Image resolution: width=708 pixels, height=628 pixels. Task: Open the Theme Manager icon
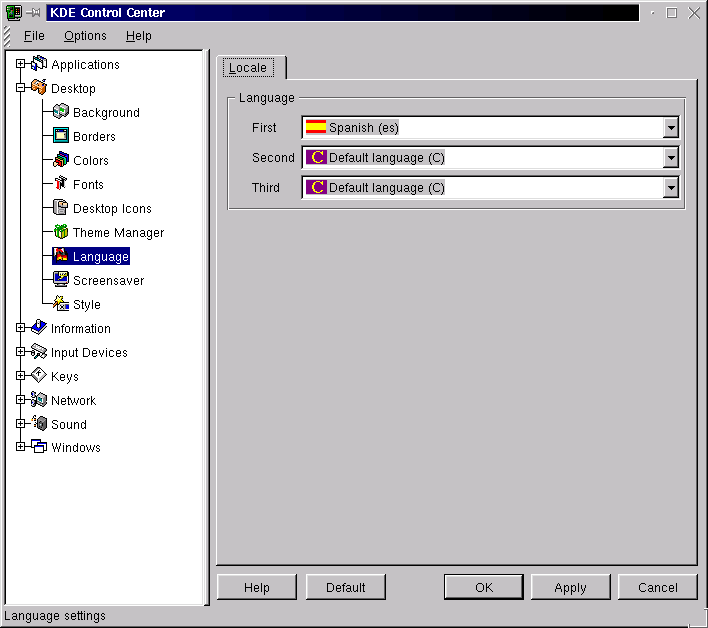pos(61,232)
